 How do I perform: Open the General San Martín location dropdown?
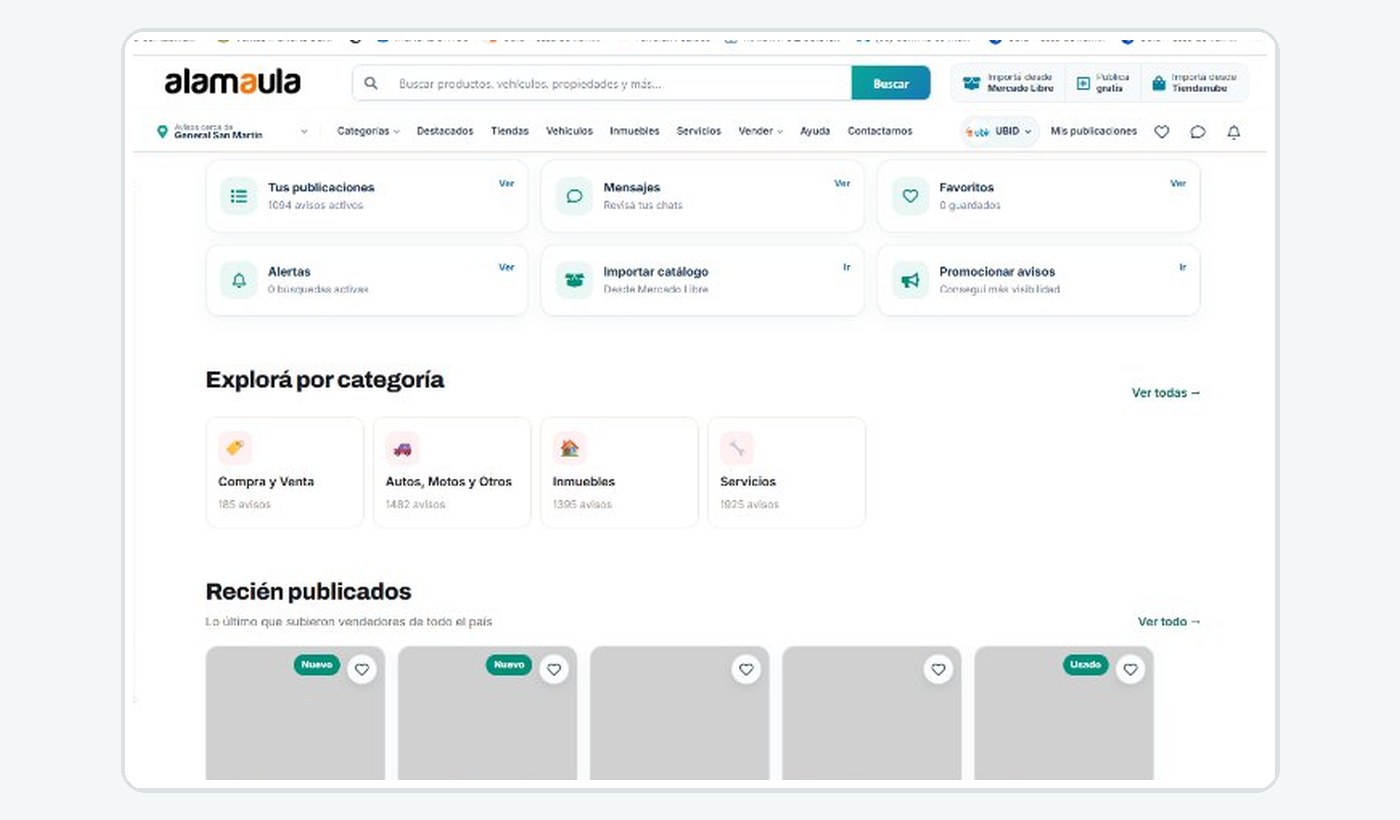pyautogui.click(x=232, y=131)
